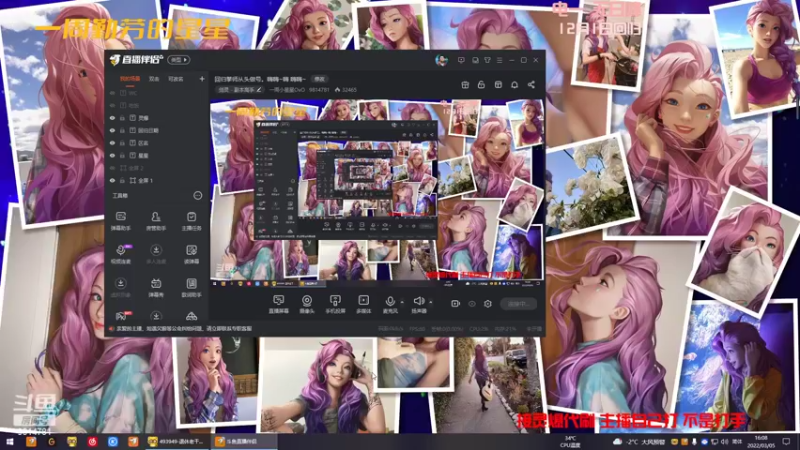This screenshot has height=450, width=800.
Task: Hide the 全屏 1 source layer
Action: point(112,181)
